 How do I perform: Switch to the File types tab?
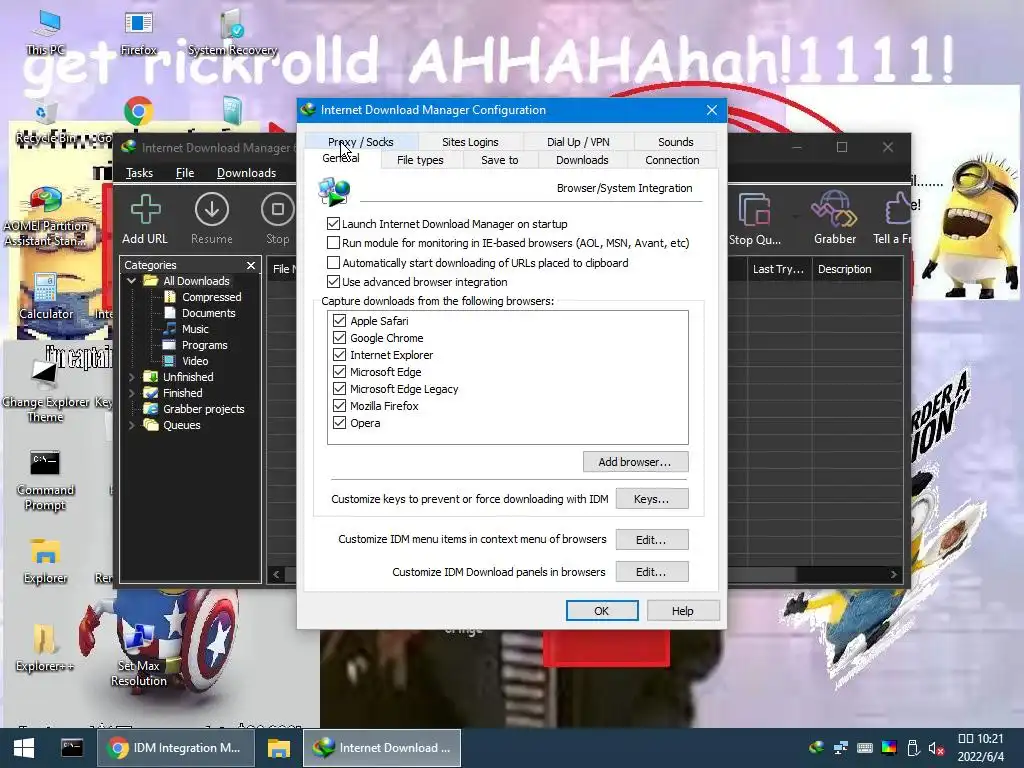click(x=420, y=160)
